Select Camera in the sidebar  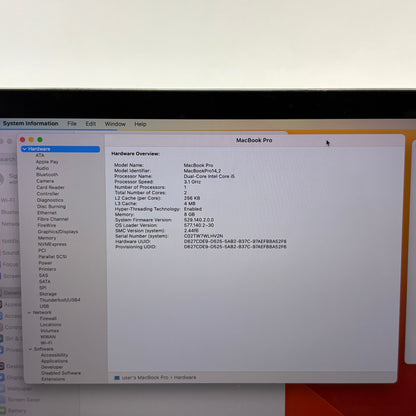pos(45,181)
